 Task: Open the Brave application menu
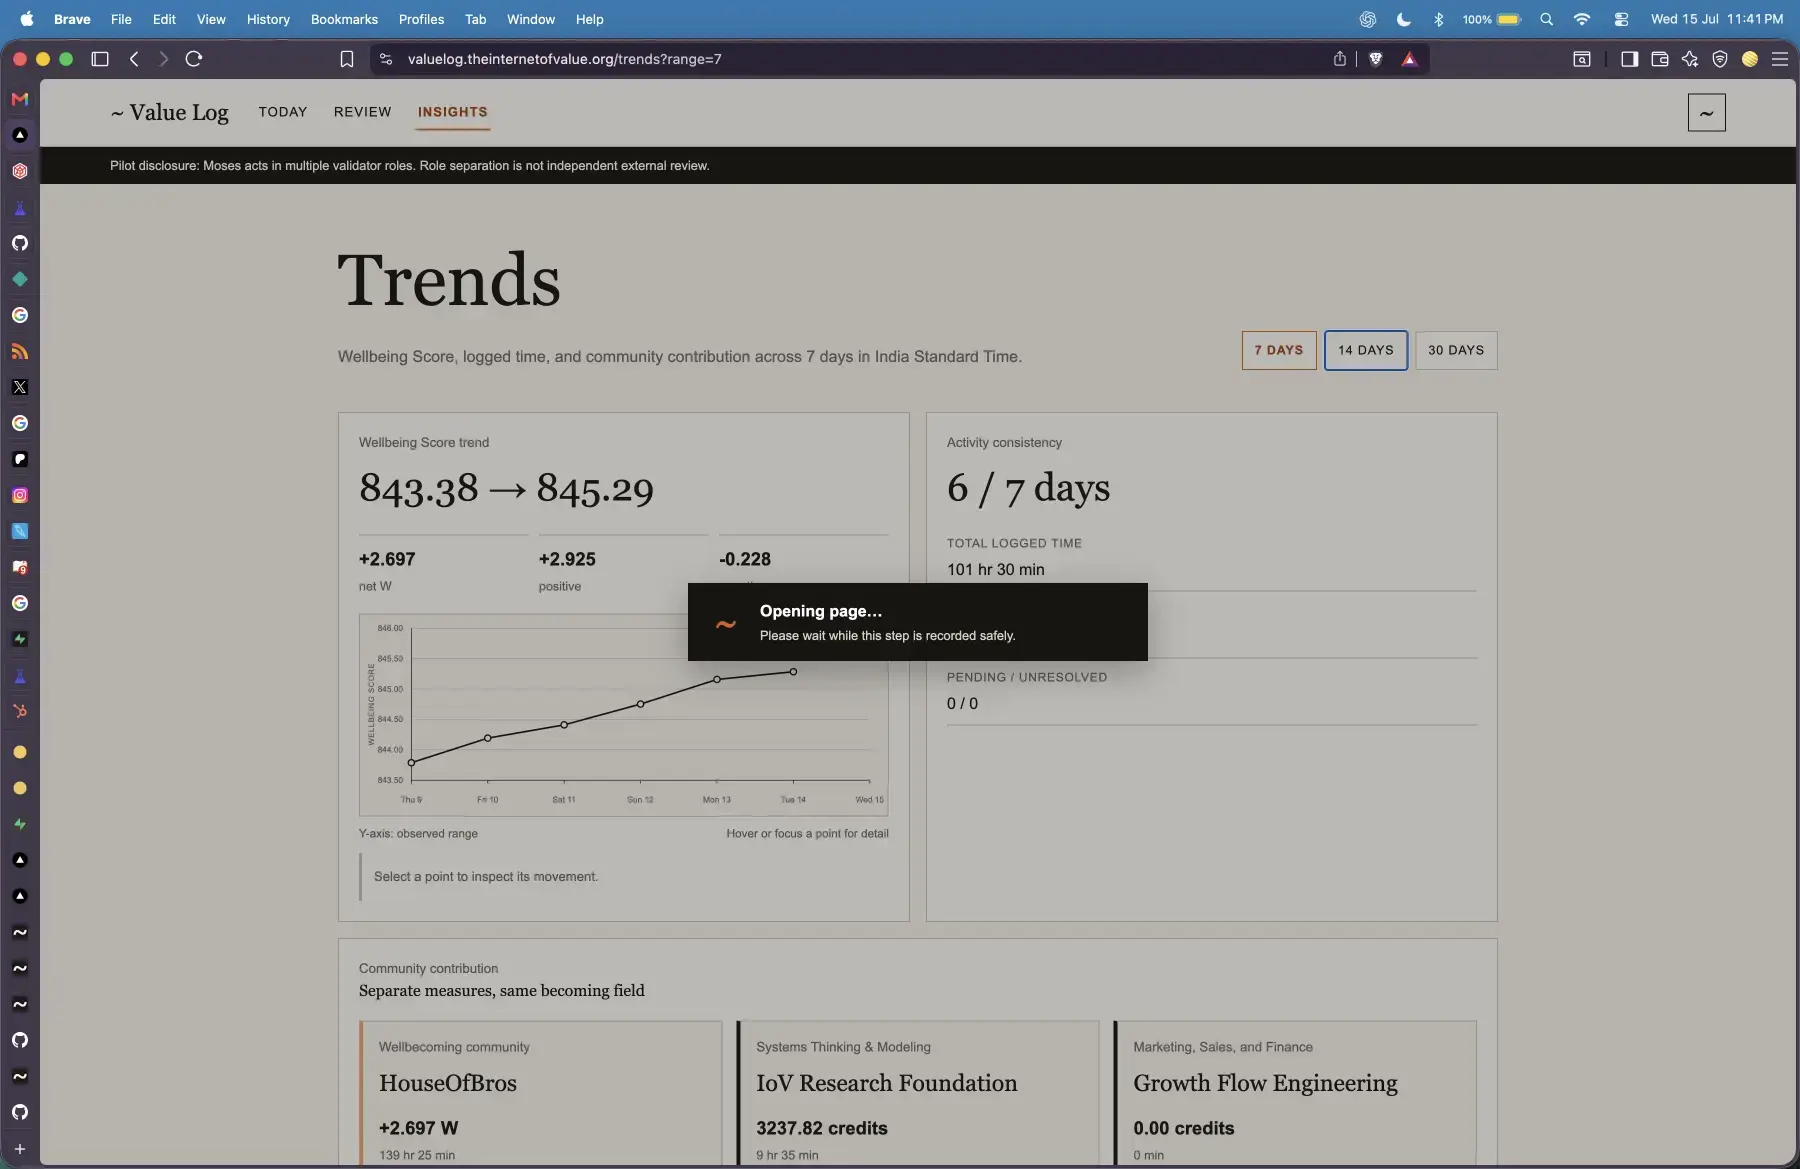72,19
